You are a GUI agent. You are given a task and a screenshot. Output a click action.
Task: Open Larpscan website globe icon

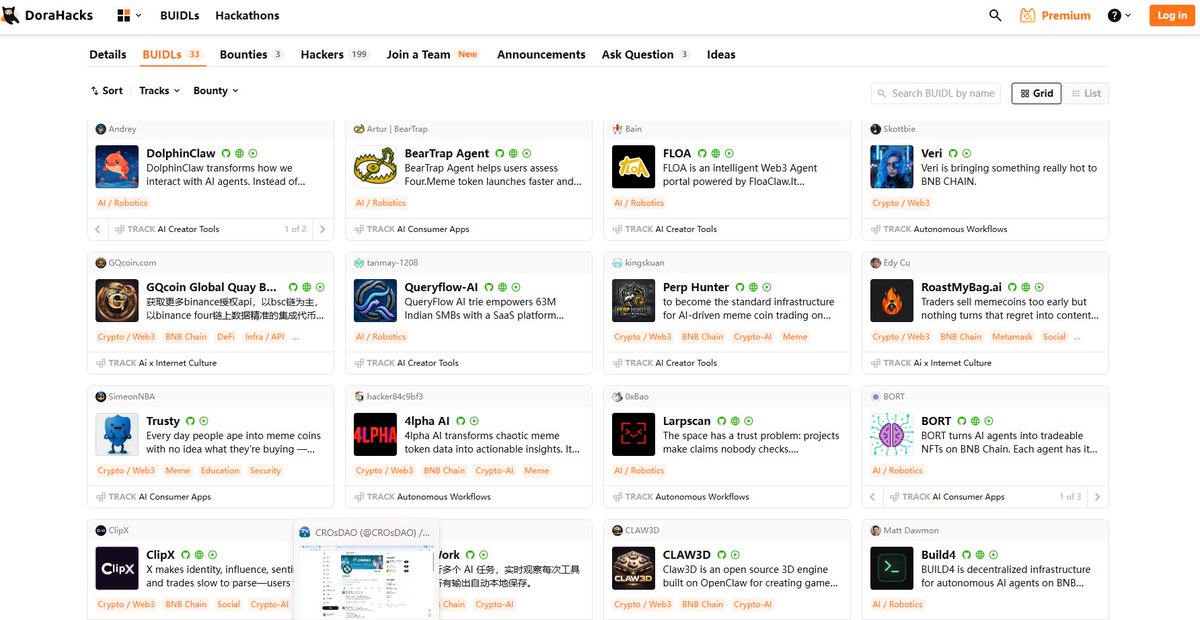[735, 421]
